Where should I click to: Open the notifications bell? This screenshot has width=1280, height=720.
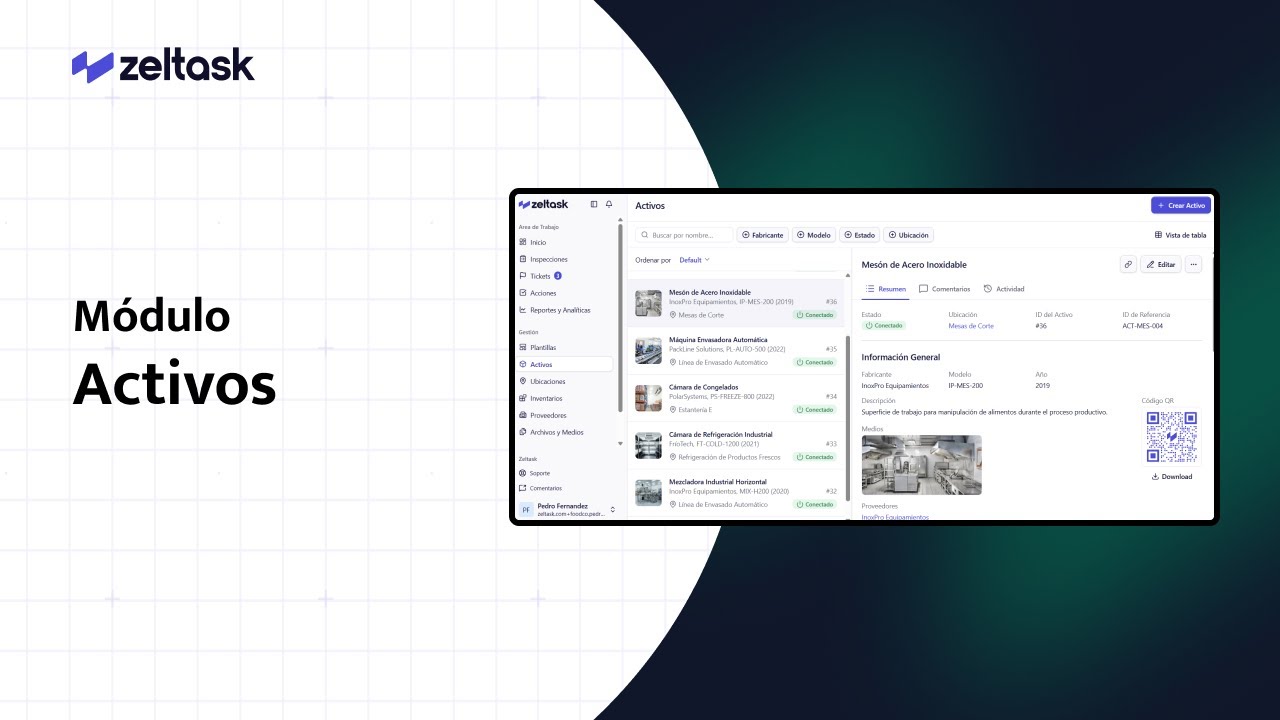609,204
